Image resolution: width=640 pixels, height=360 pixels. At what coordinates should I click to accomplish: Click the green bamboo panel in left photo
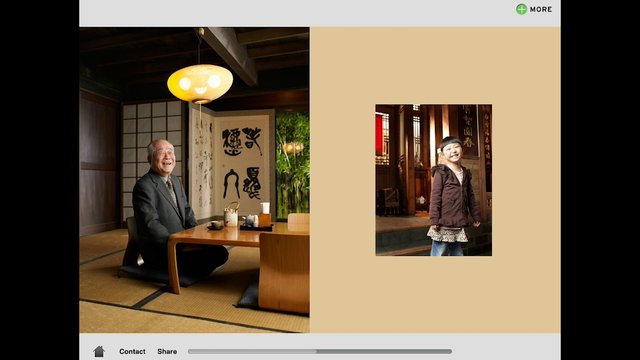point(293,165)
